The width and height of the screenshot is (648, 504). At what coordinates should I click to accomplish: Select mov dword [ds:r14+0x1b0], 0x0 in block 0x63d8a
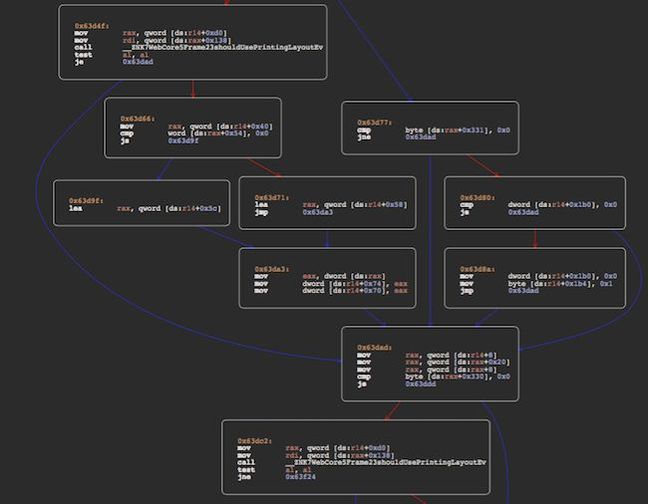point(538,276)
